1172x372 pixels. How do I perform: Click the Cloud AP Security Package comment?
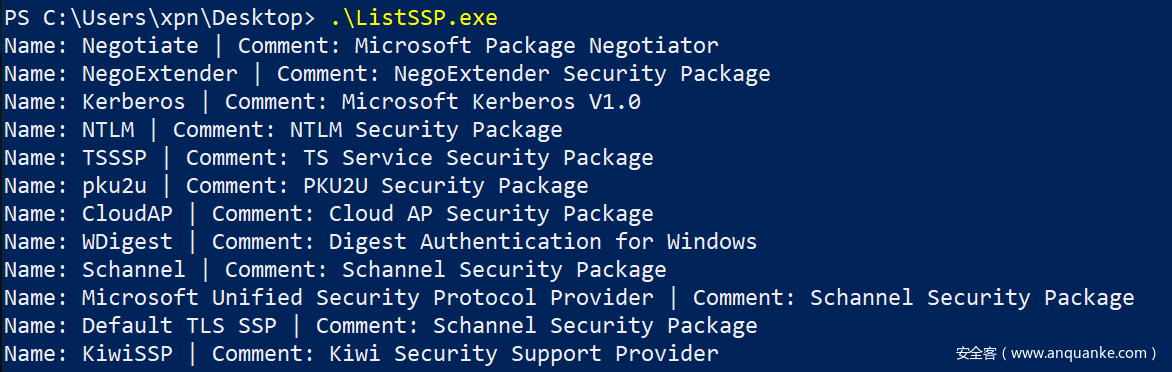491,214
